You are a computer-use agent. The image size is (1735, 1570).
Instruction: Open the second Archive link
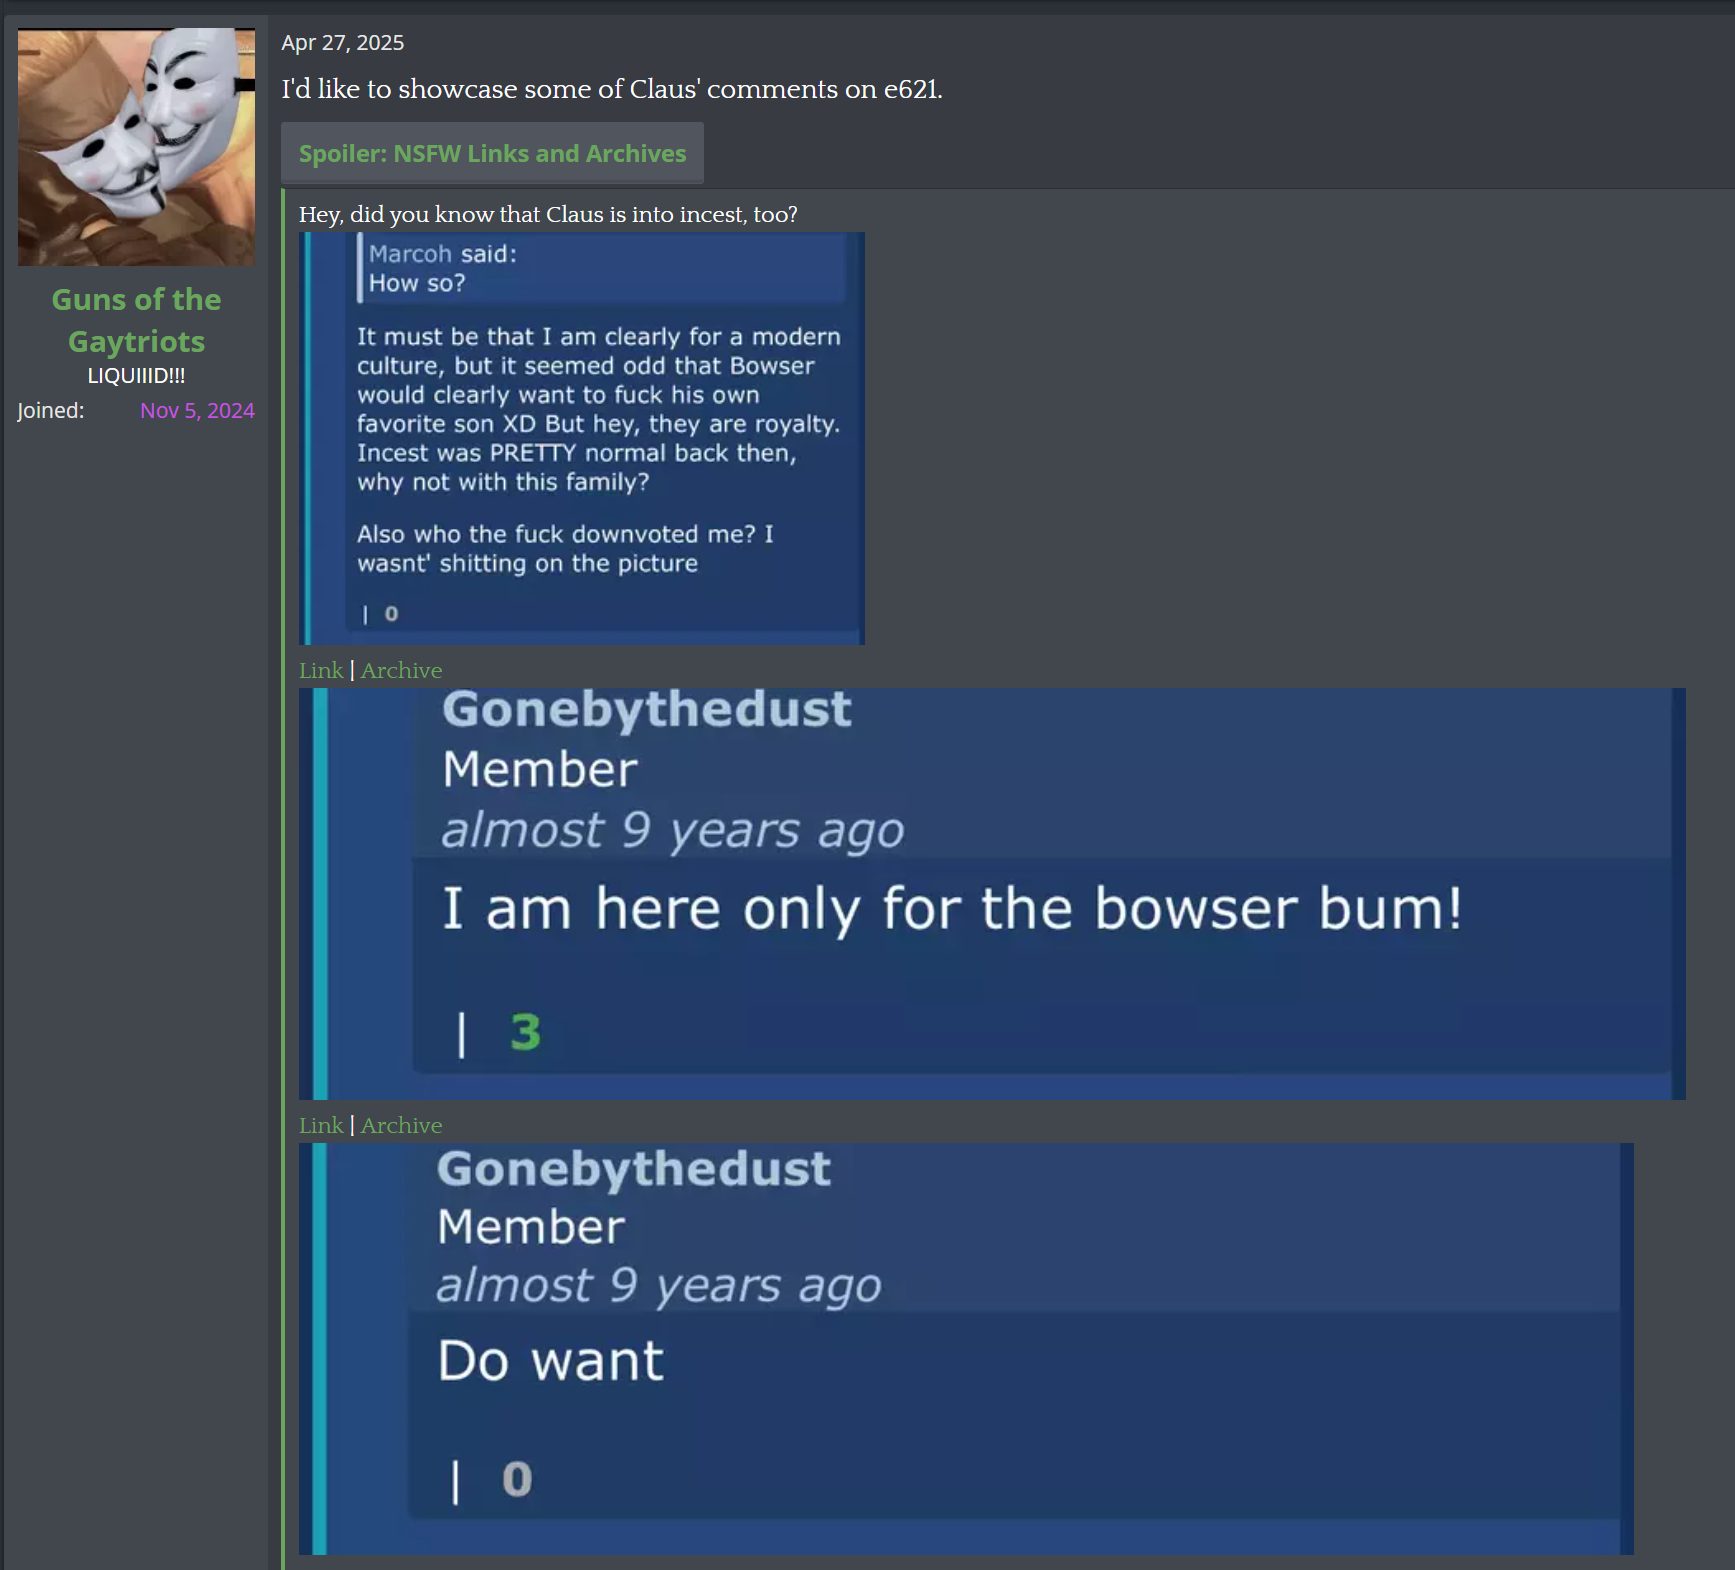point(401,1125)
